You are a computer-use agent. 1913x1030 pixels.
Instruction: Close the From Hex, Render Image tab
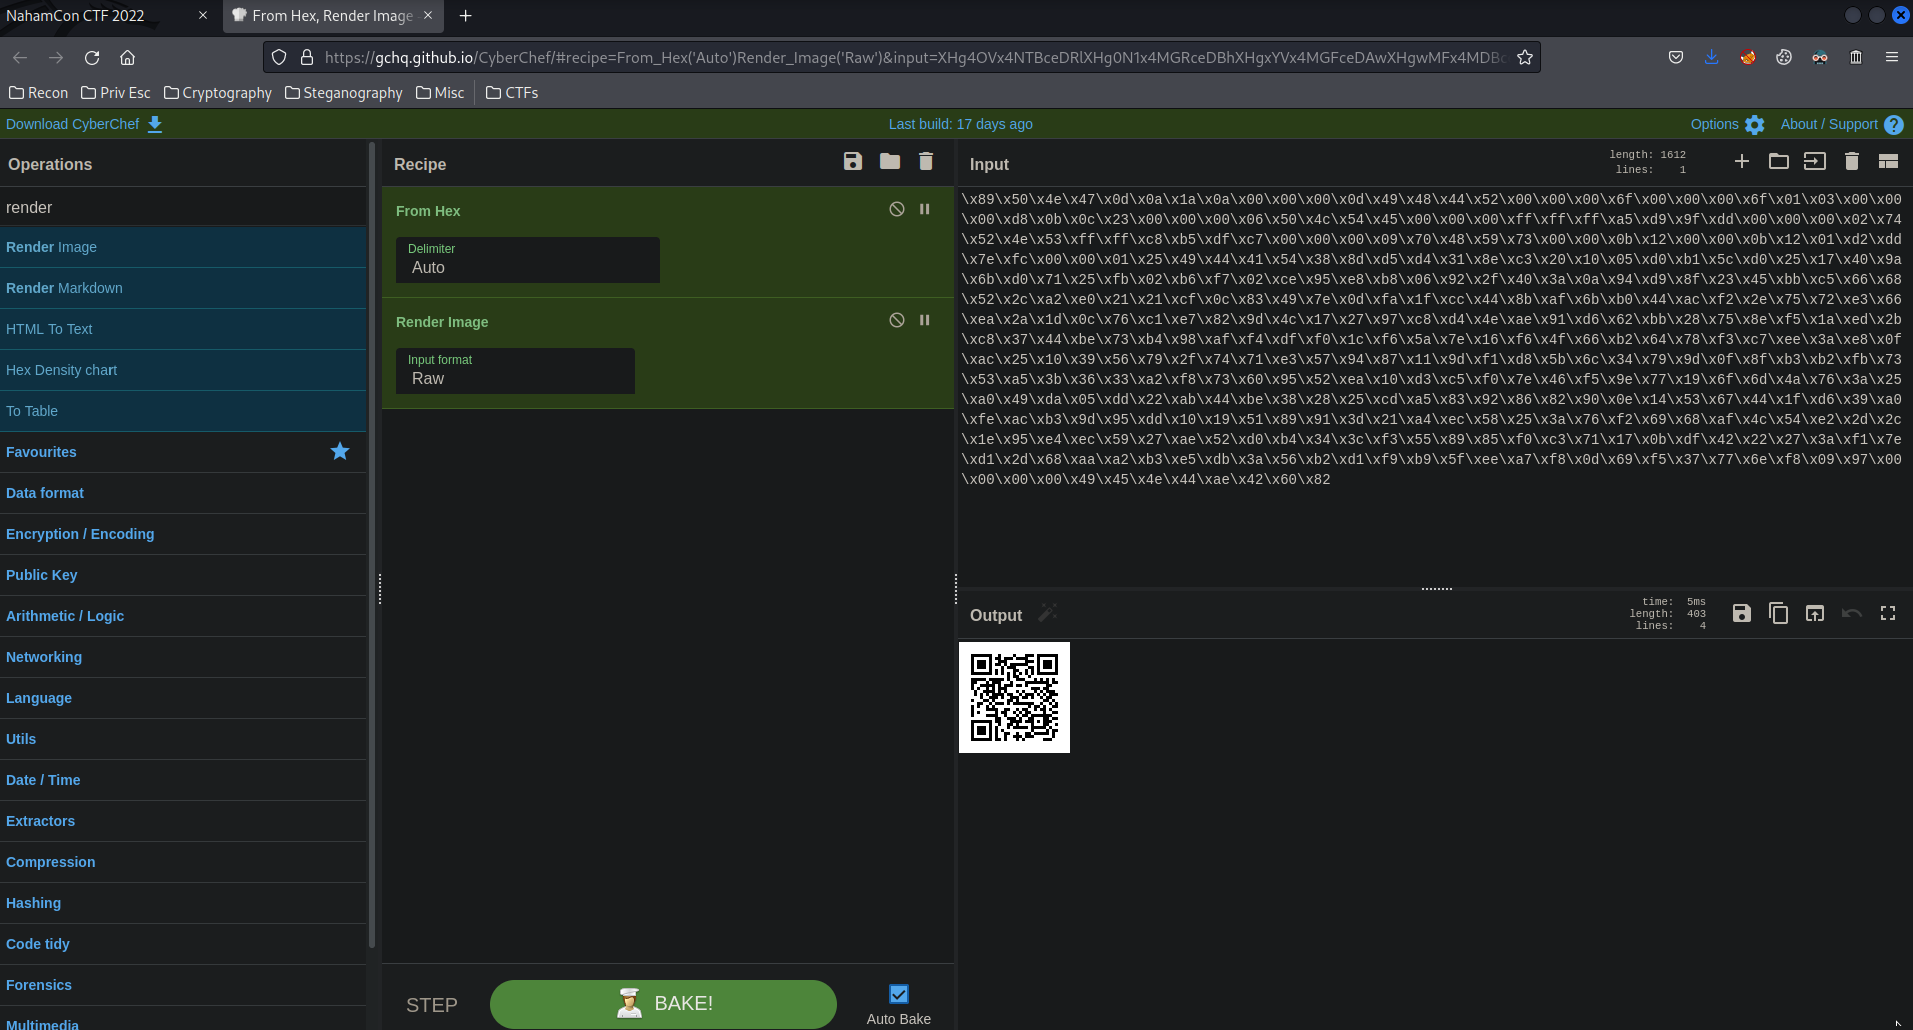coord(428,16)
